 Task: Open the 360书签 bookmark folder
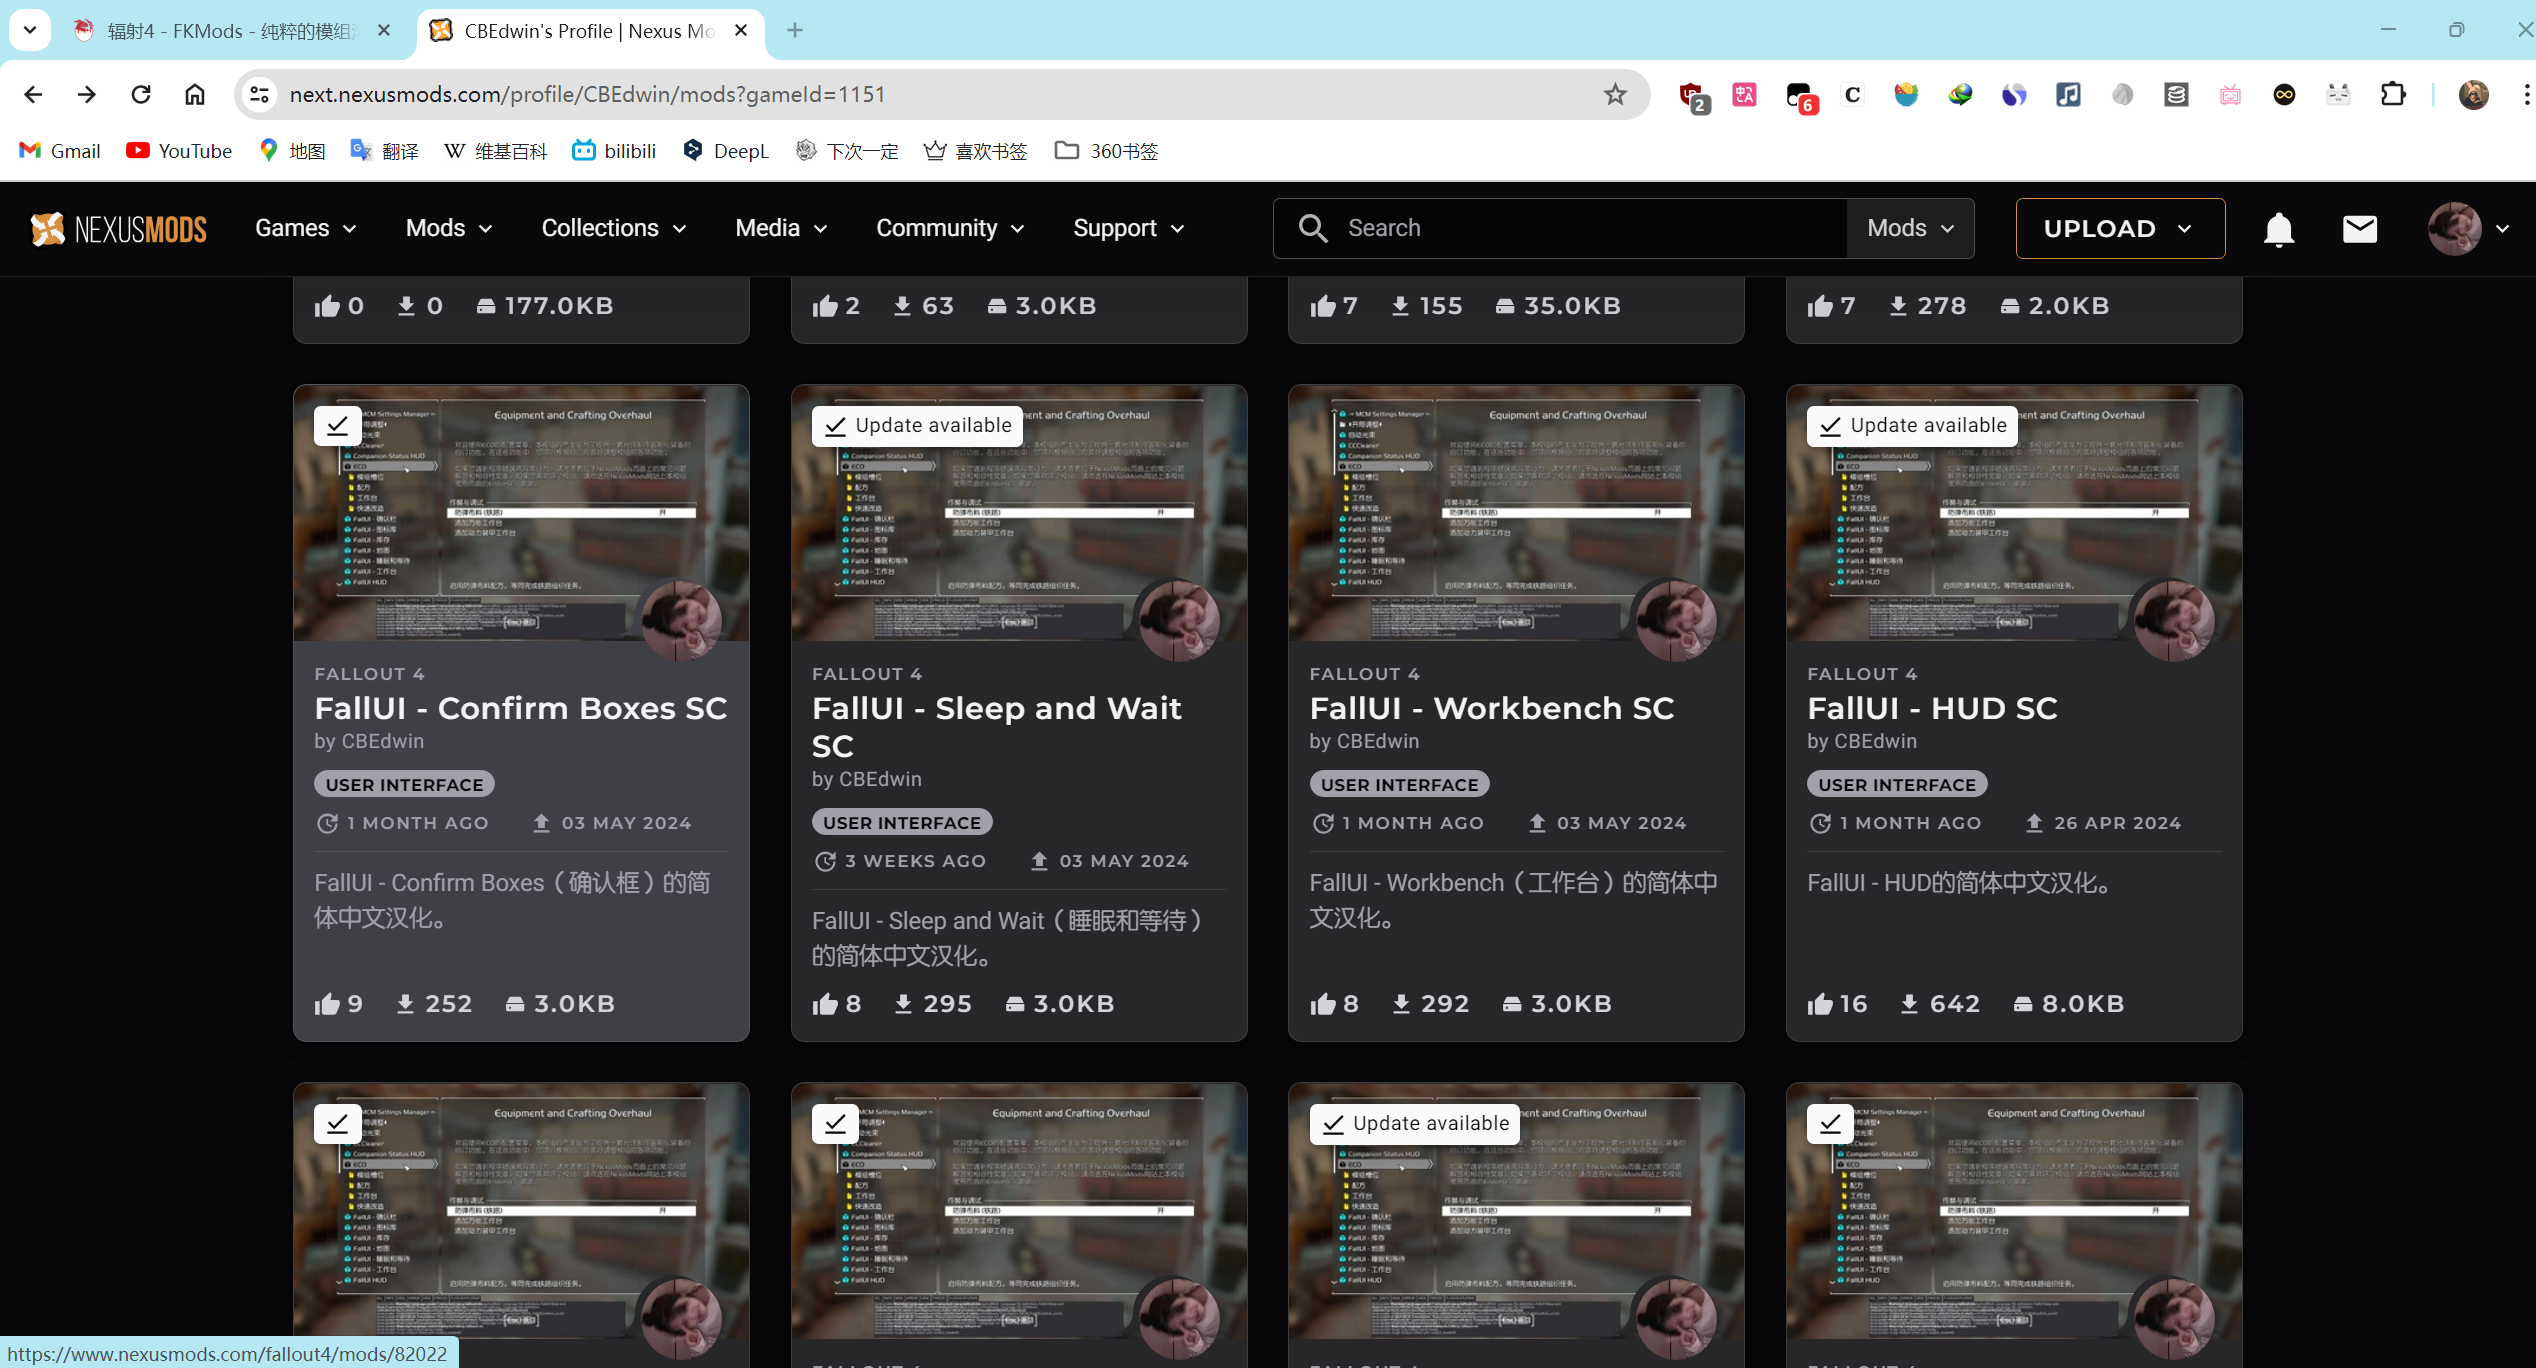point(1106,151)
